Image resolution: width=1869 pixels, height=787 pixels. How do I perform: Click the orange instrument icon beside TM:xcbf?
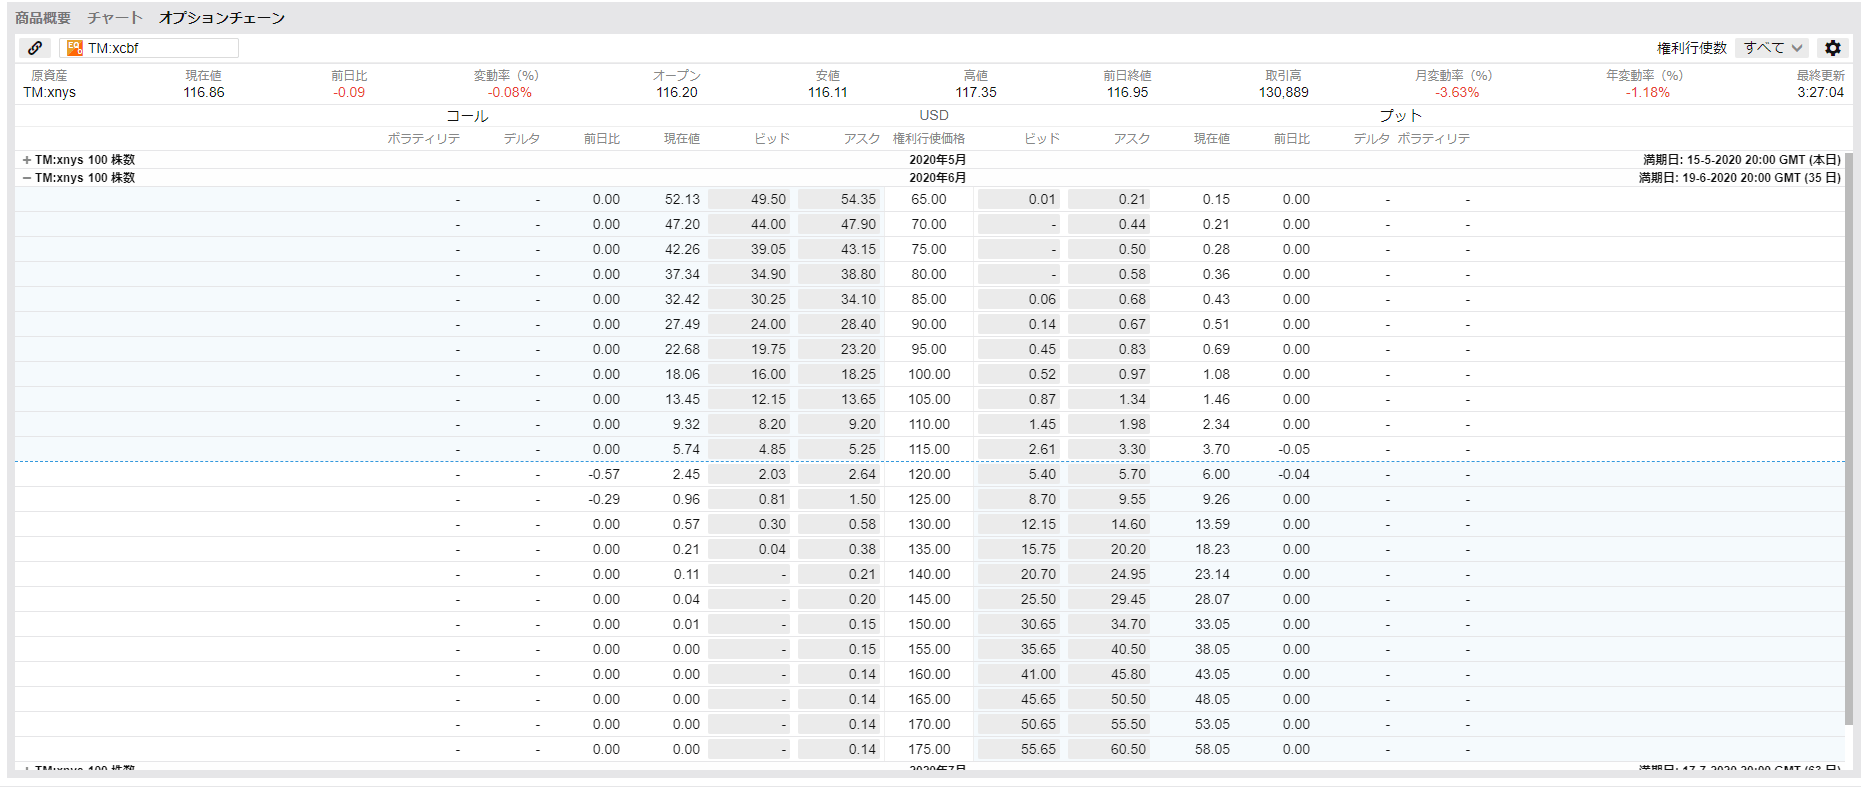(74, 48)
